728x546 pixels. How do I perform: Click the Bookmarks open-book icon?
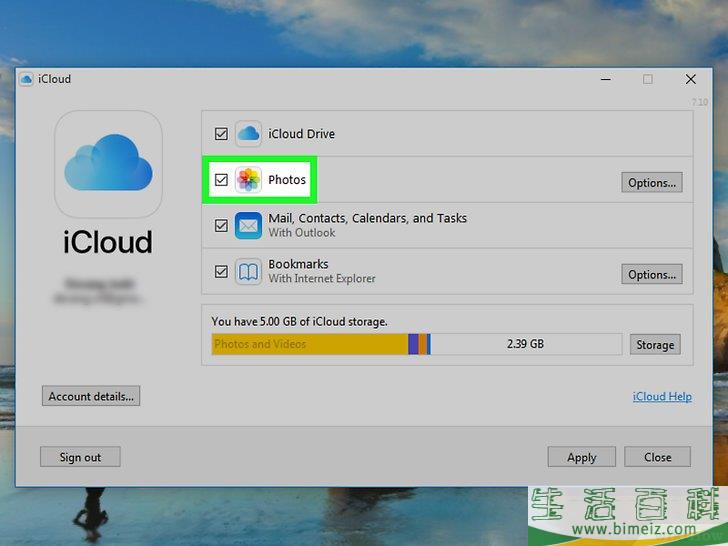[x=248, y=272]
